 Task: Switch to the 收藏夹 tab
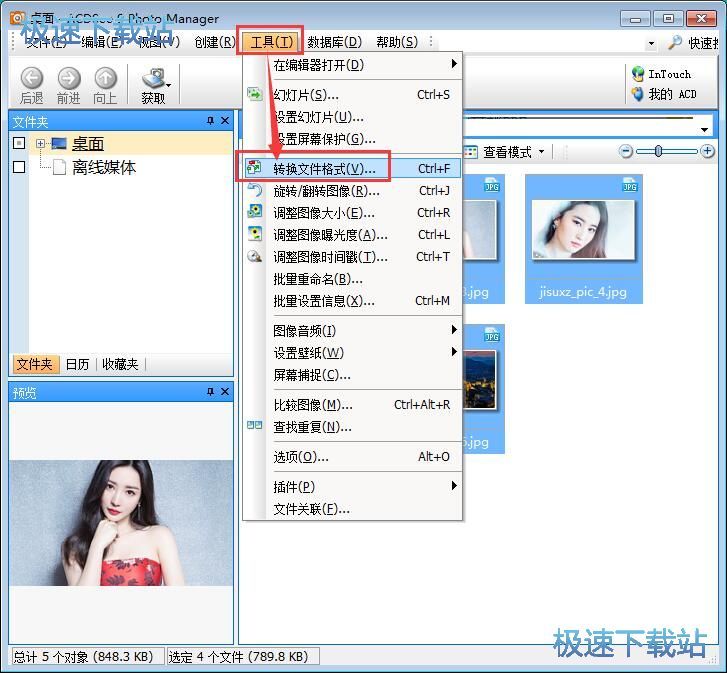tap(120, 364)
